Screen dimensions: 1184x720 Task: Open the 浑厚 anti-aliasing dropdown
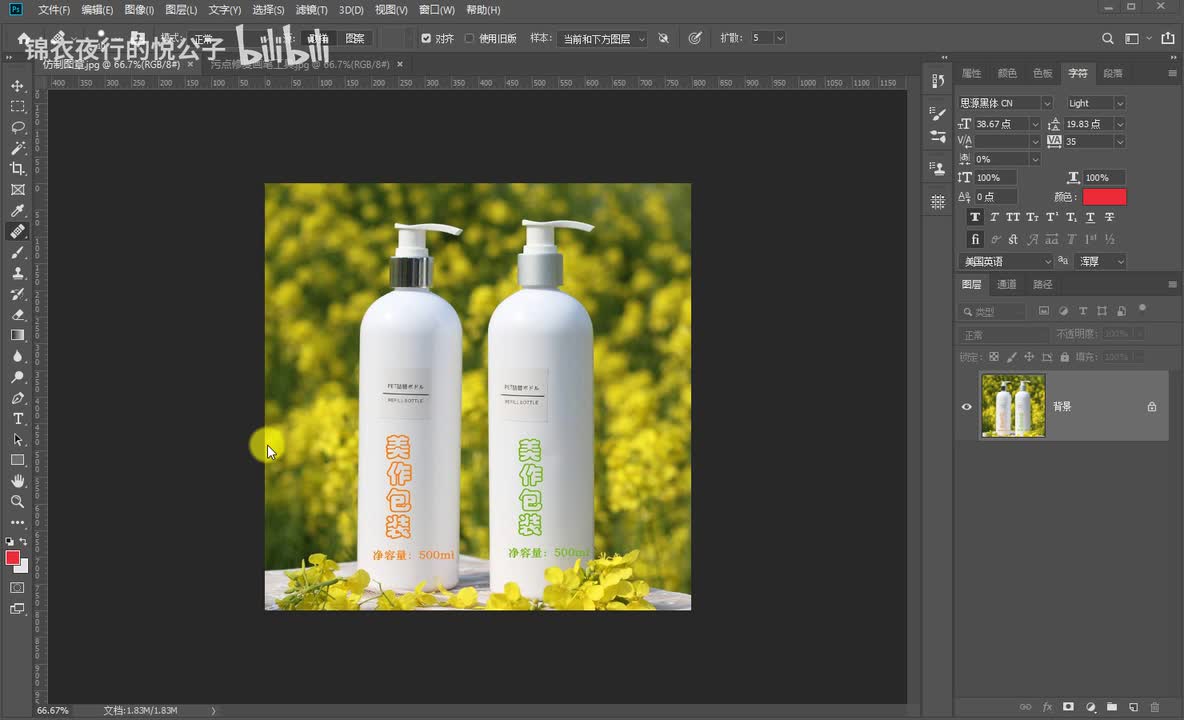[x=1101, y=261]
